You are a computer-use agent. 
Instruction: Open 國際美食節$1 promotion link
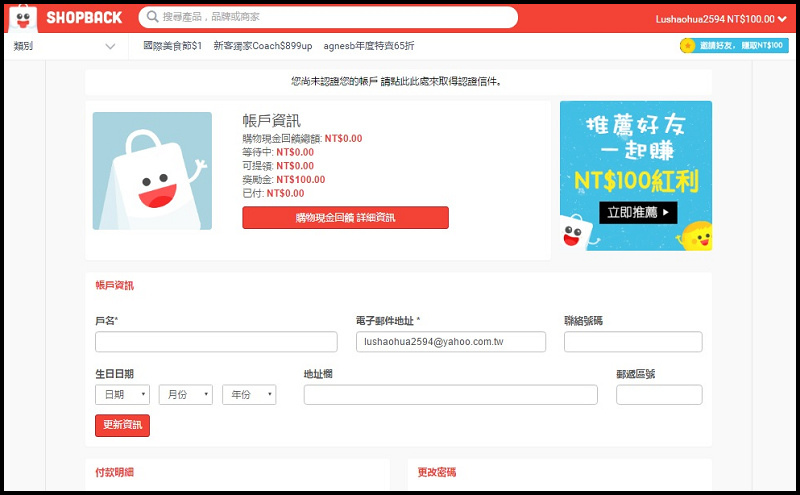point(172,46)
